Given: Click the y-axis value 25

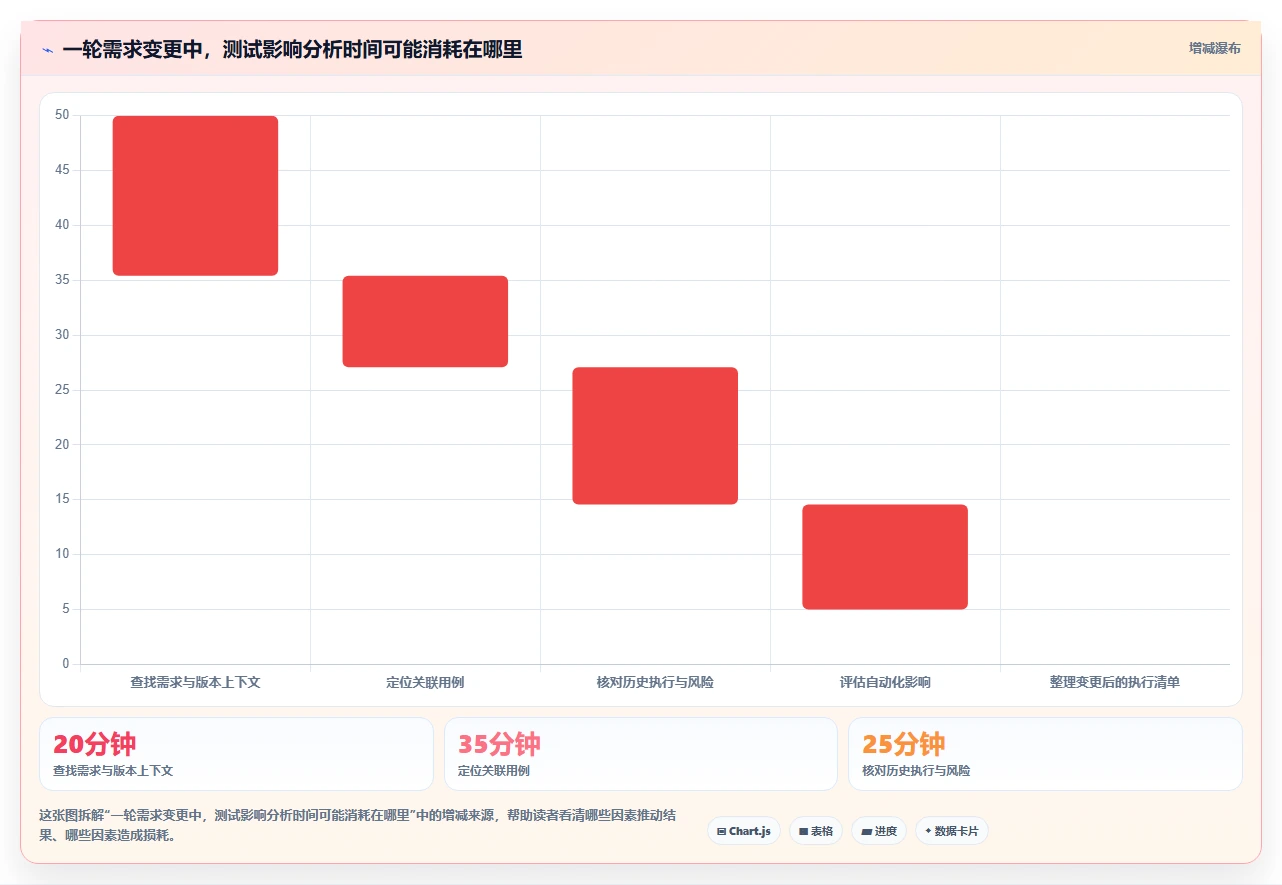Looking at the screenshot, I should 62,390.
